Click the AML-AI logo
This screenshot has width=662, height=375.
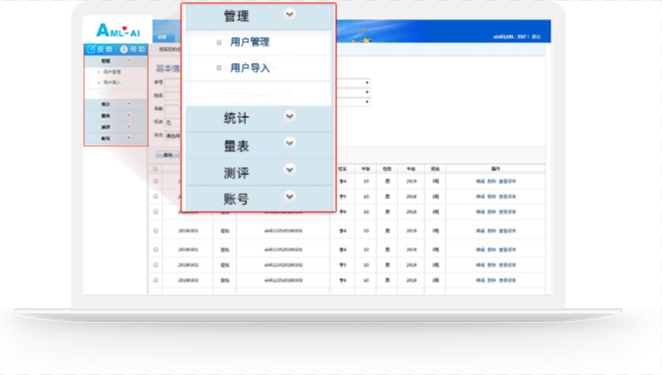(118, 30)
